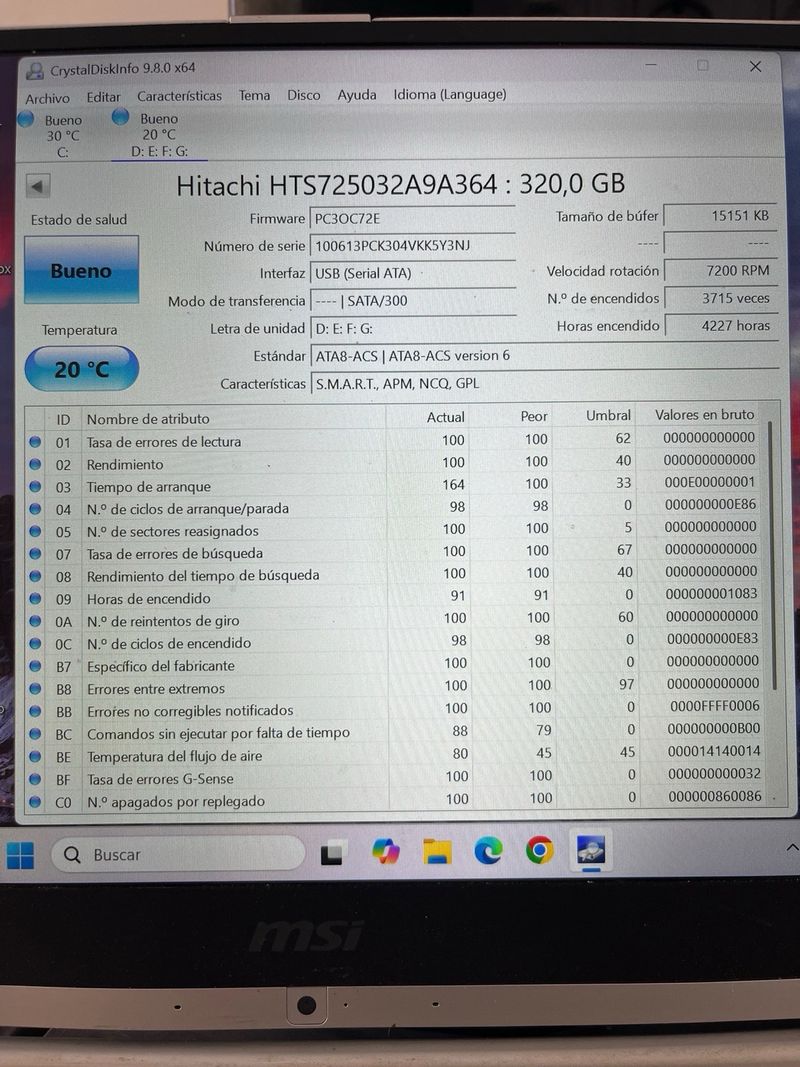Open the Ayuda menu

356,95
